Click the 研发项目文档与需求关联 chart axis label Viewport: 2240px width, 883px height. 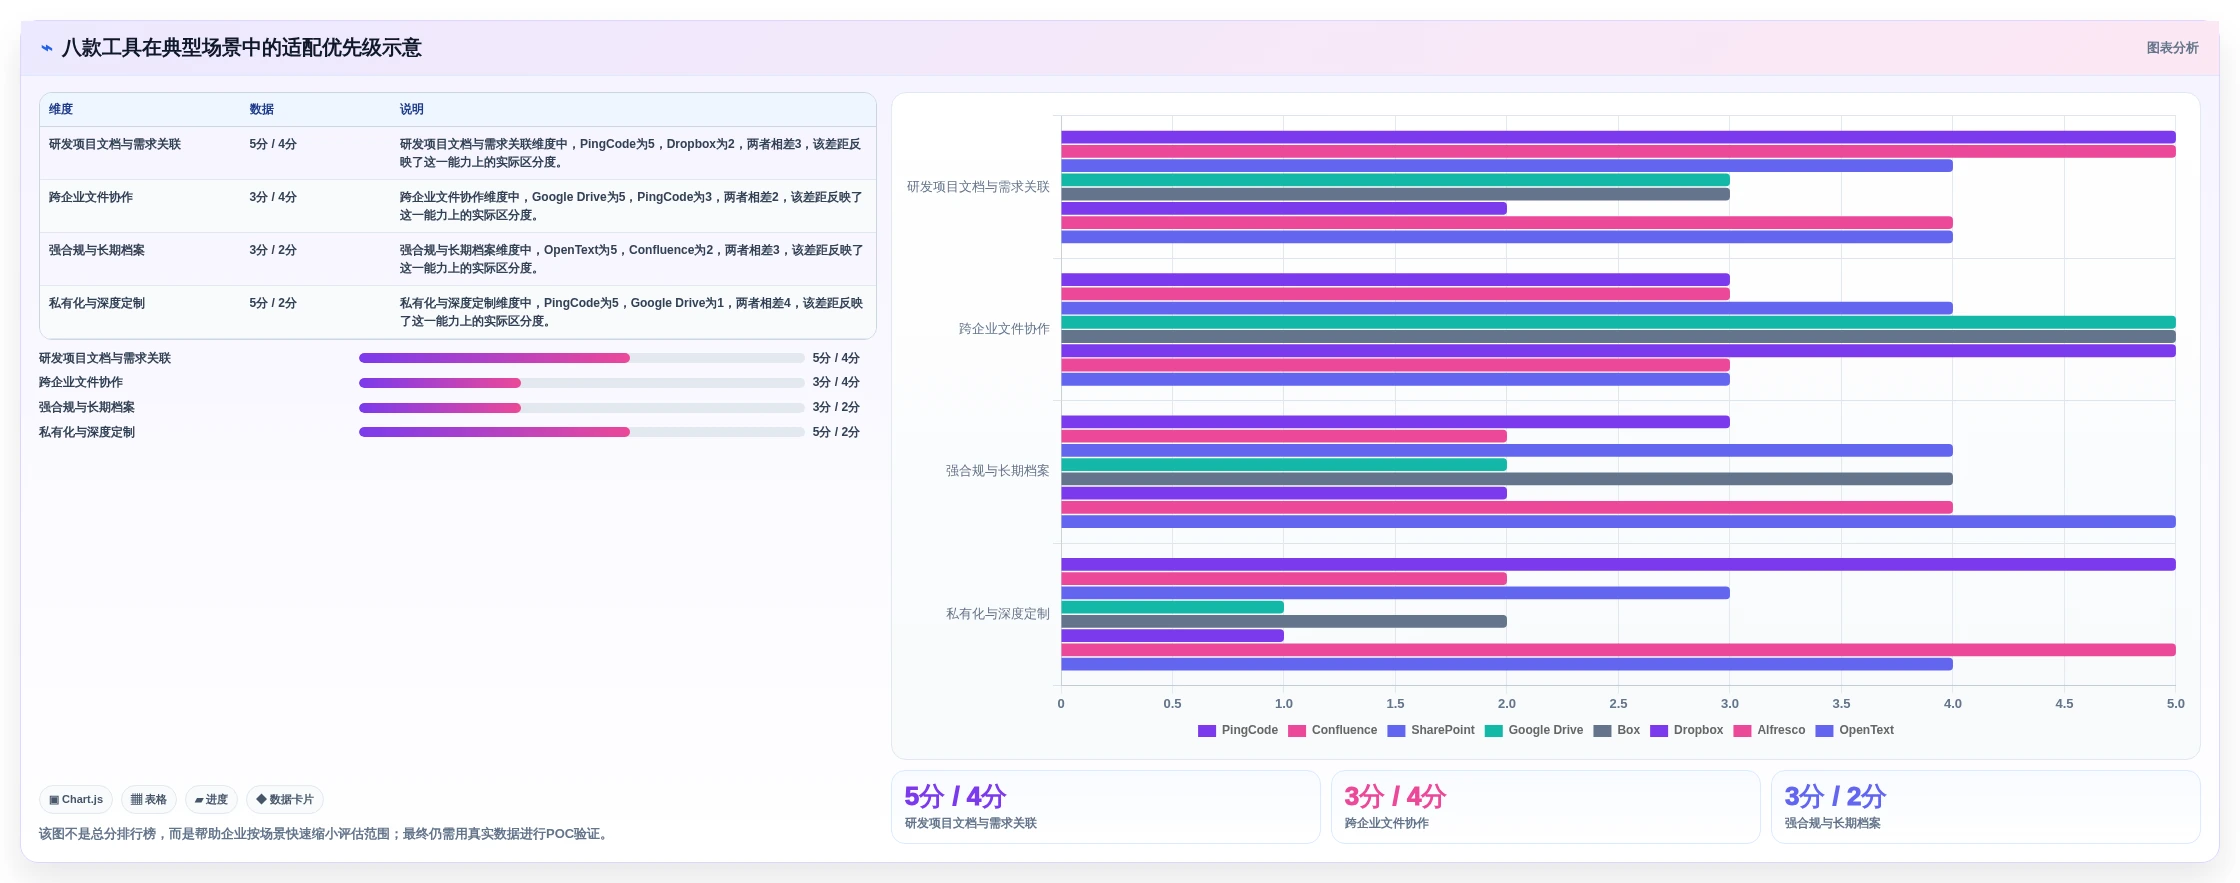click(x=978, y=187)
